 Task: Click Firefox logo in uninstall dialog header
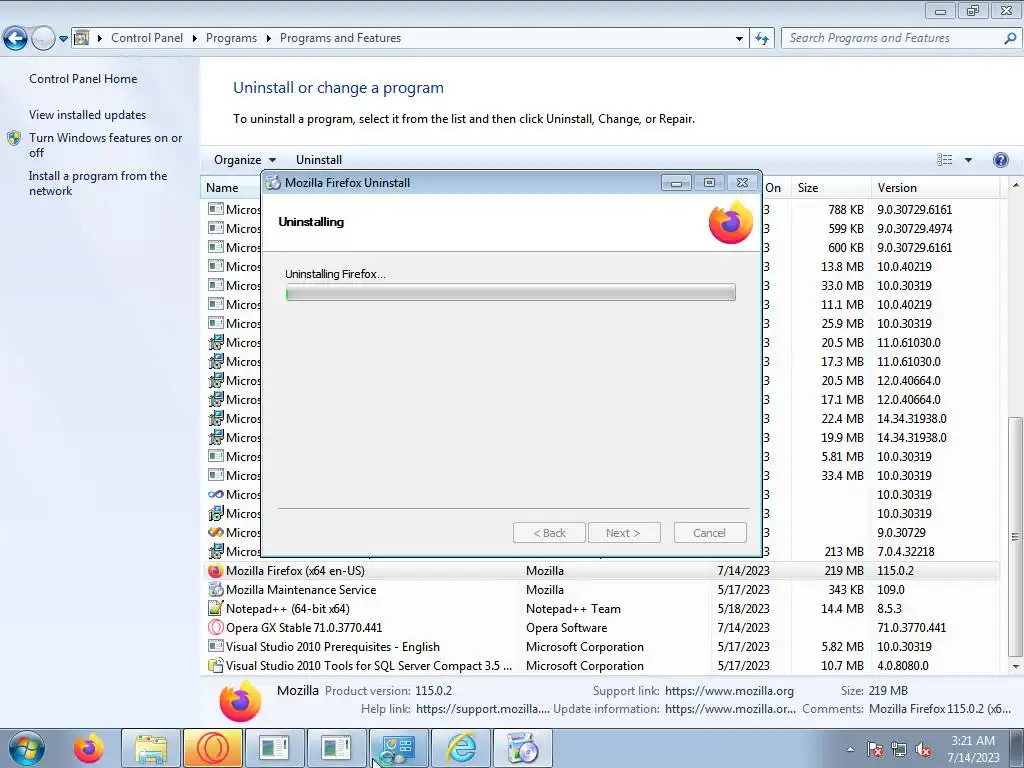click(x=731, y=222)
